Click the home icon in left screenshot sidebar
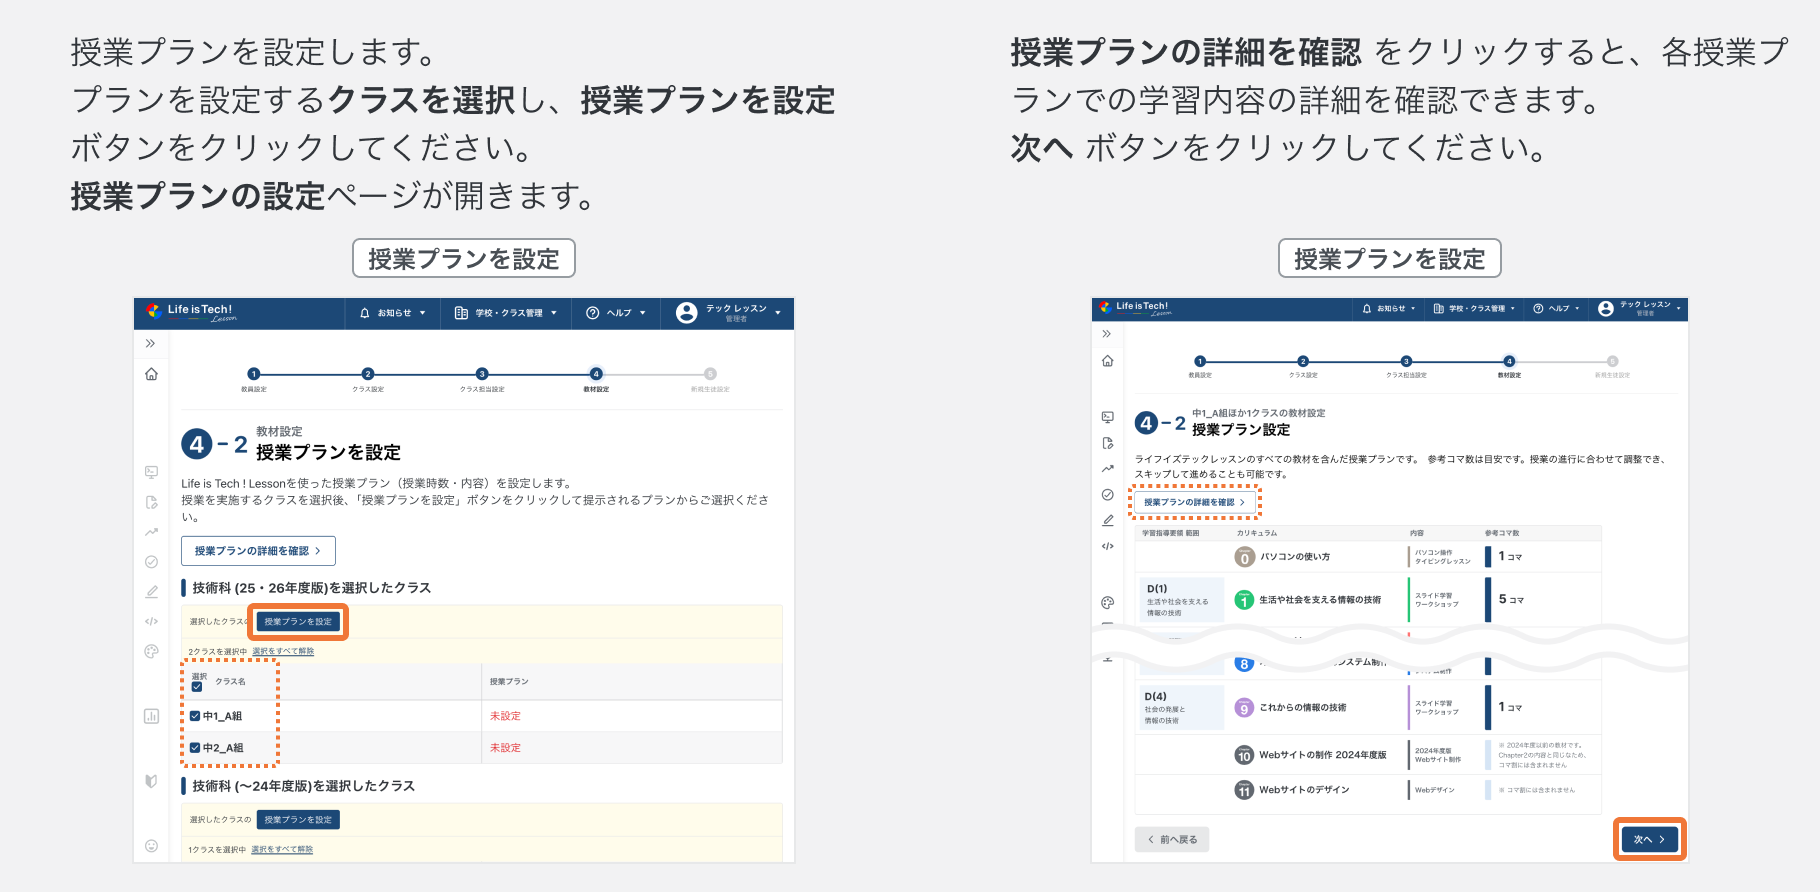Viewport: 1820px width, 892px height. tap(151, 374)
